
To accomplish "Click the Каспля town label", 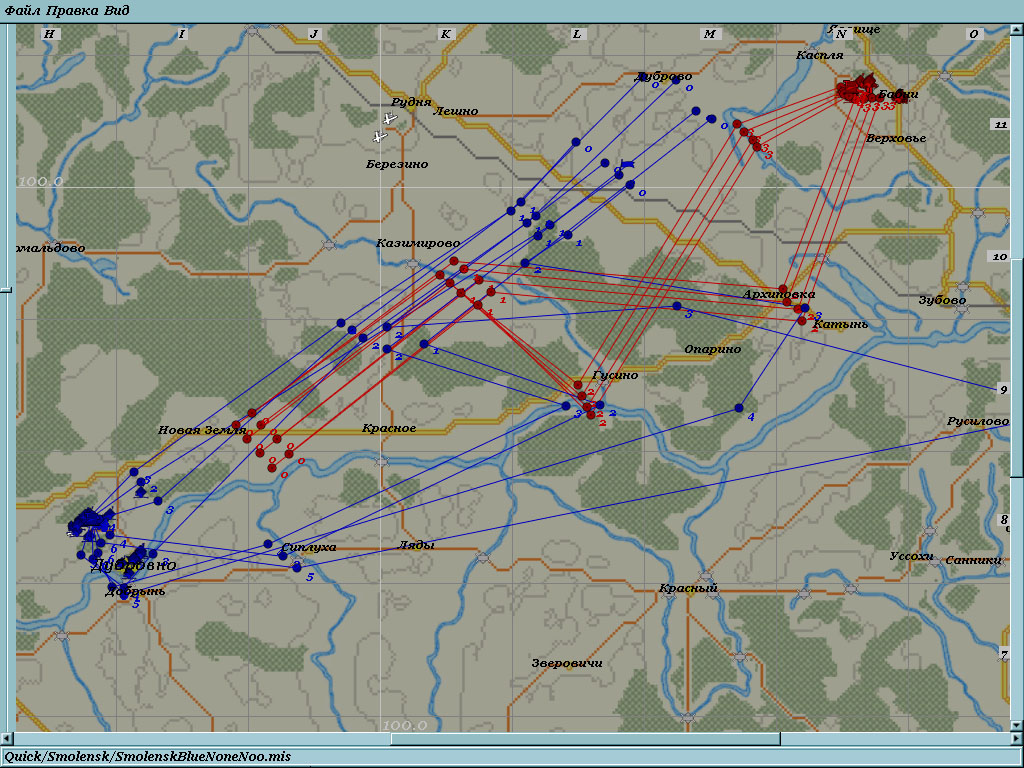I will click(820, 56).
